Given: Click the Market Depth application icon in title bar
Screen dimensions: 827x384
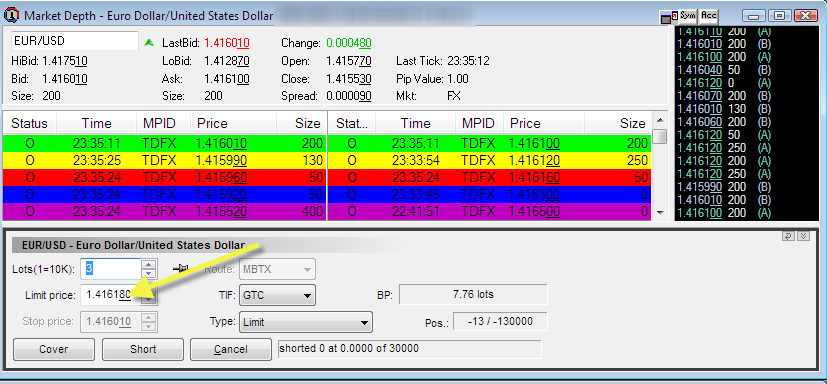Looking at the screenshot, I should 11,15.
